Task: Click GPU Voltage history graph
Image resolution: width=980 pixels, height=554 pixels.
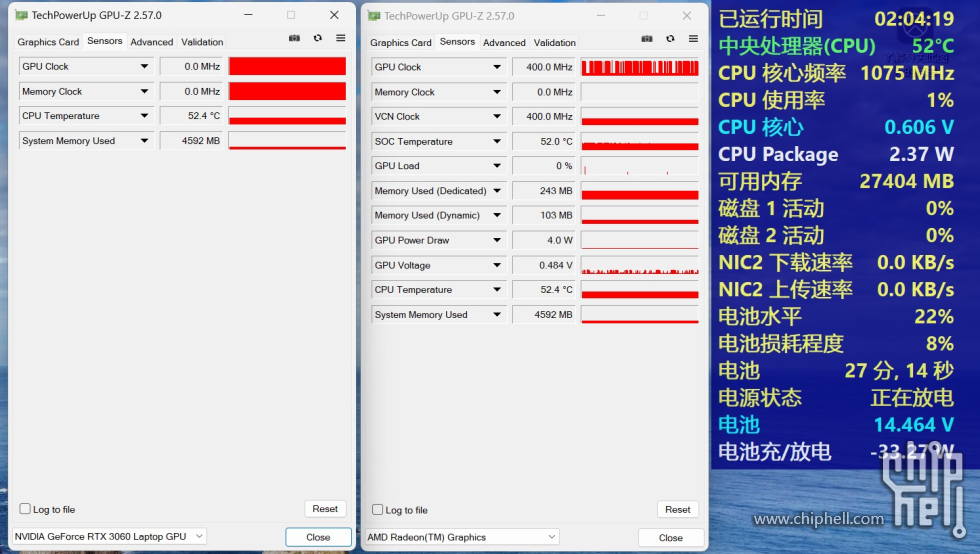Action: click(639, 265)
